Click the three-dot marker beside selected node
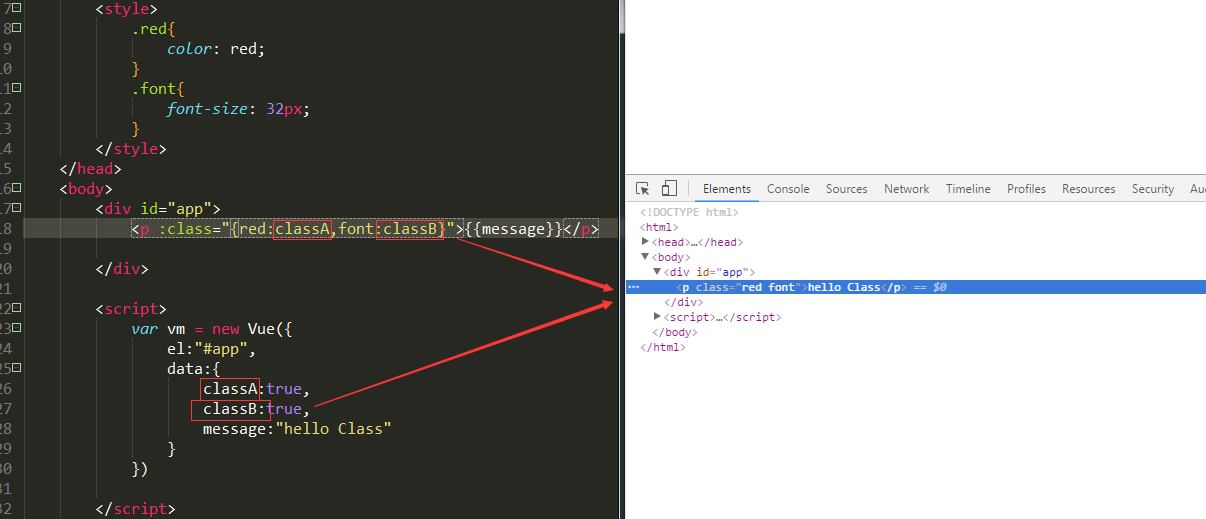The image size is (1206, 519). (633, 287)
